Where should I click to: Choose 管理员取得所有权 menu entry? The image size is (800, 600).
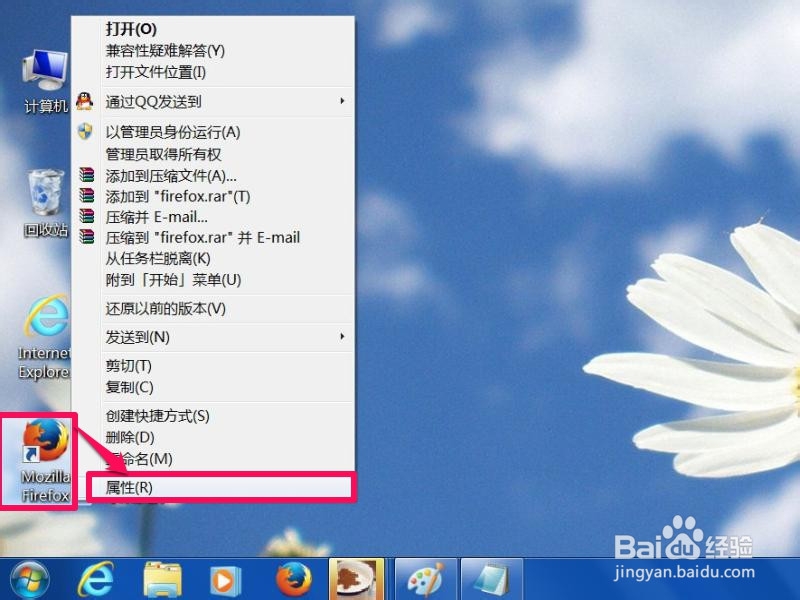click(163, 154)
